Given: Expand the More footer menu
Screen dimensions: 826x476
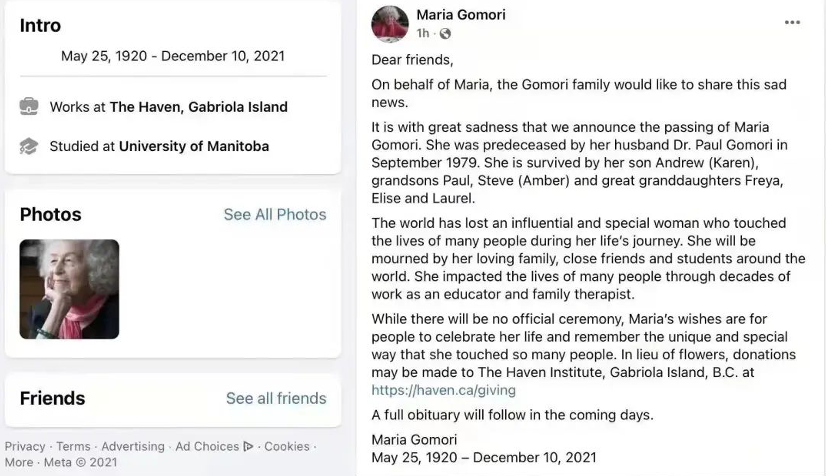Looking at the screenshot, I should (x=18, y=462).
